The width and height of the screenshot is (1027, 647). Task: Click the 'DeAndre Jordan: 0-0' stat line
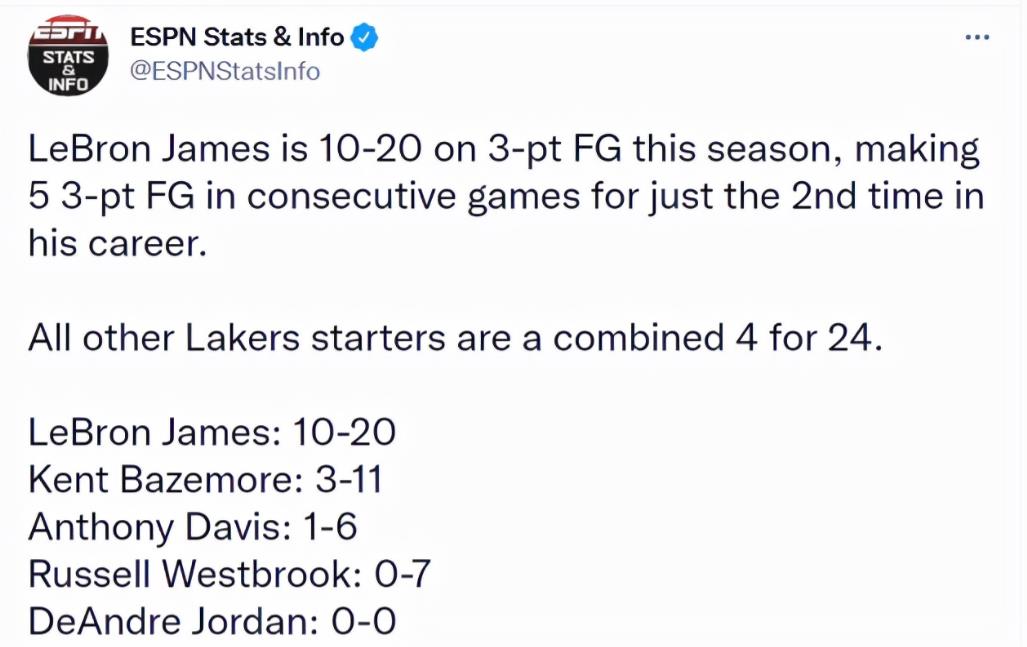(x=212, y=621)
